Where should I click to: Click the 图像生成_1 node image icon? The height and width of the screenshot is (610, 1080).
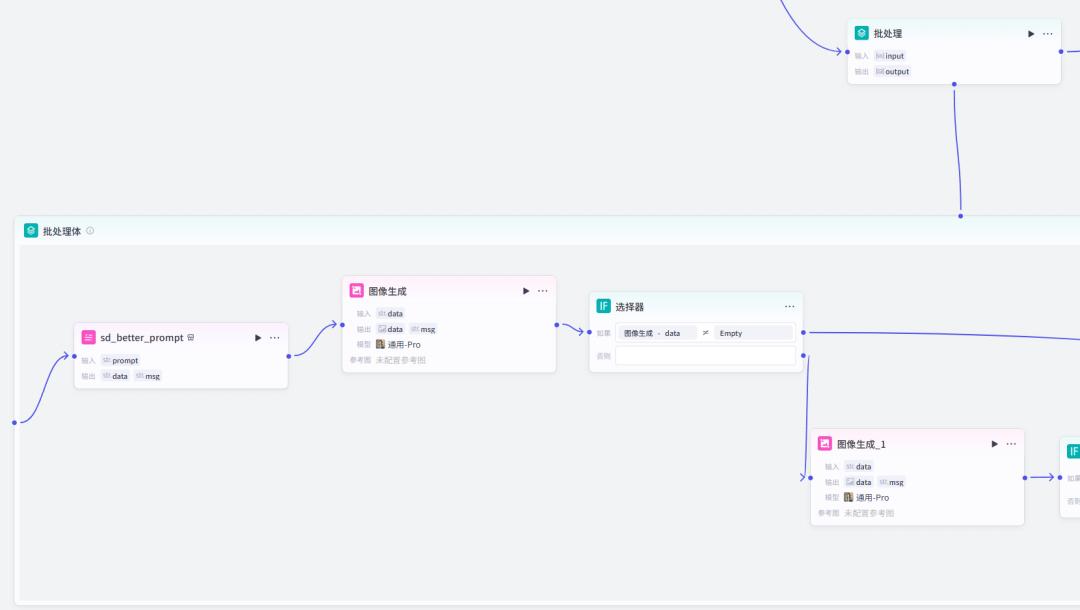pos(825,444)
